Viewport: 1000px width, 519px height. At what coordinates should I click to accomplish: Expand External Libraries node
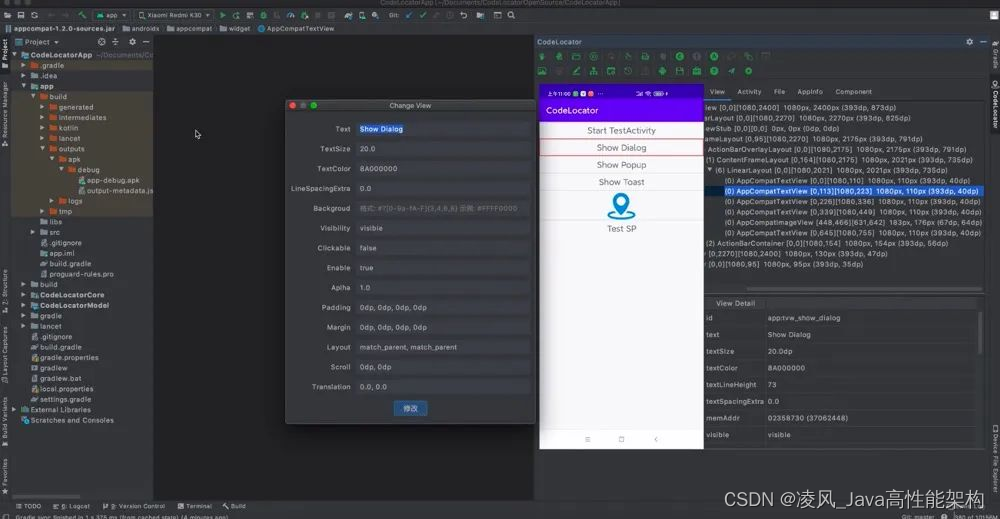14,409
